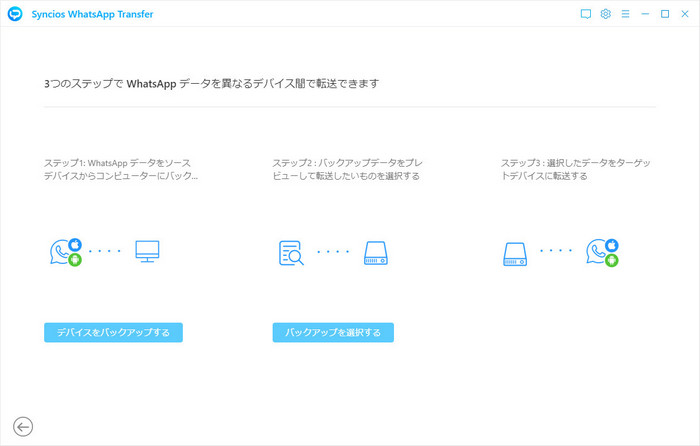Click the ステップ3 description text
The height and width of the screenshot is (446, 700).
575,169
